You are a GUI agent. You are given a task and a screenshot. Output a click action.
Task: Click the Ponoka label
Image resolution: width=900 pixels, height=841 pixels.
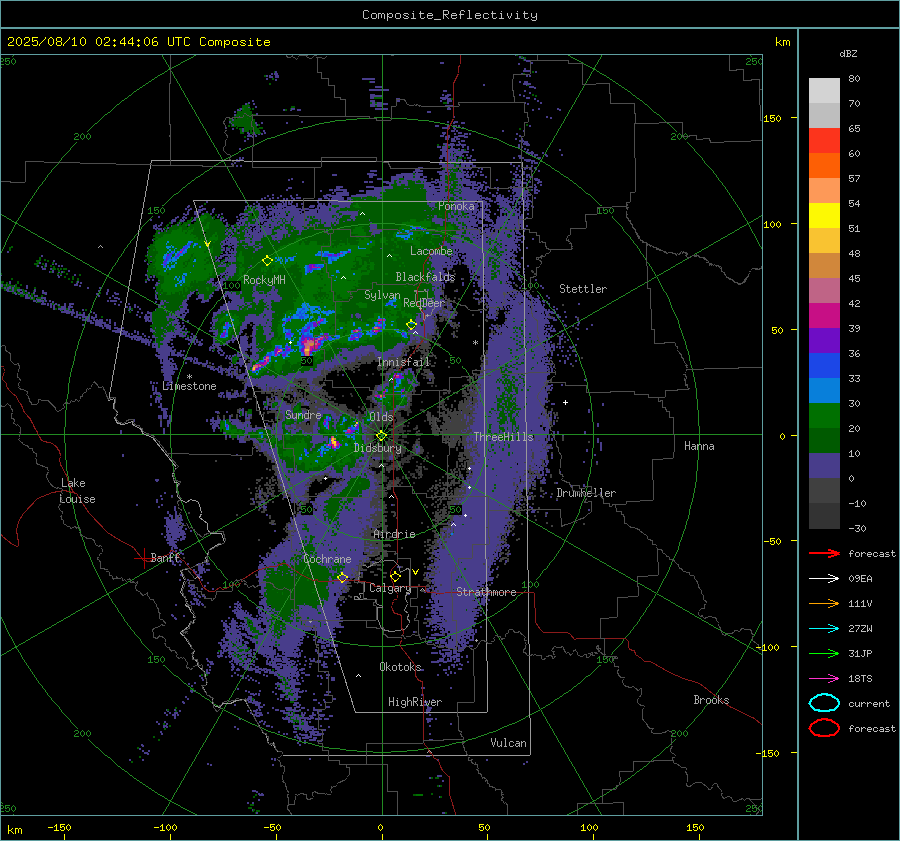tap(456, 206)
